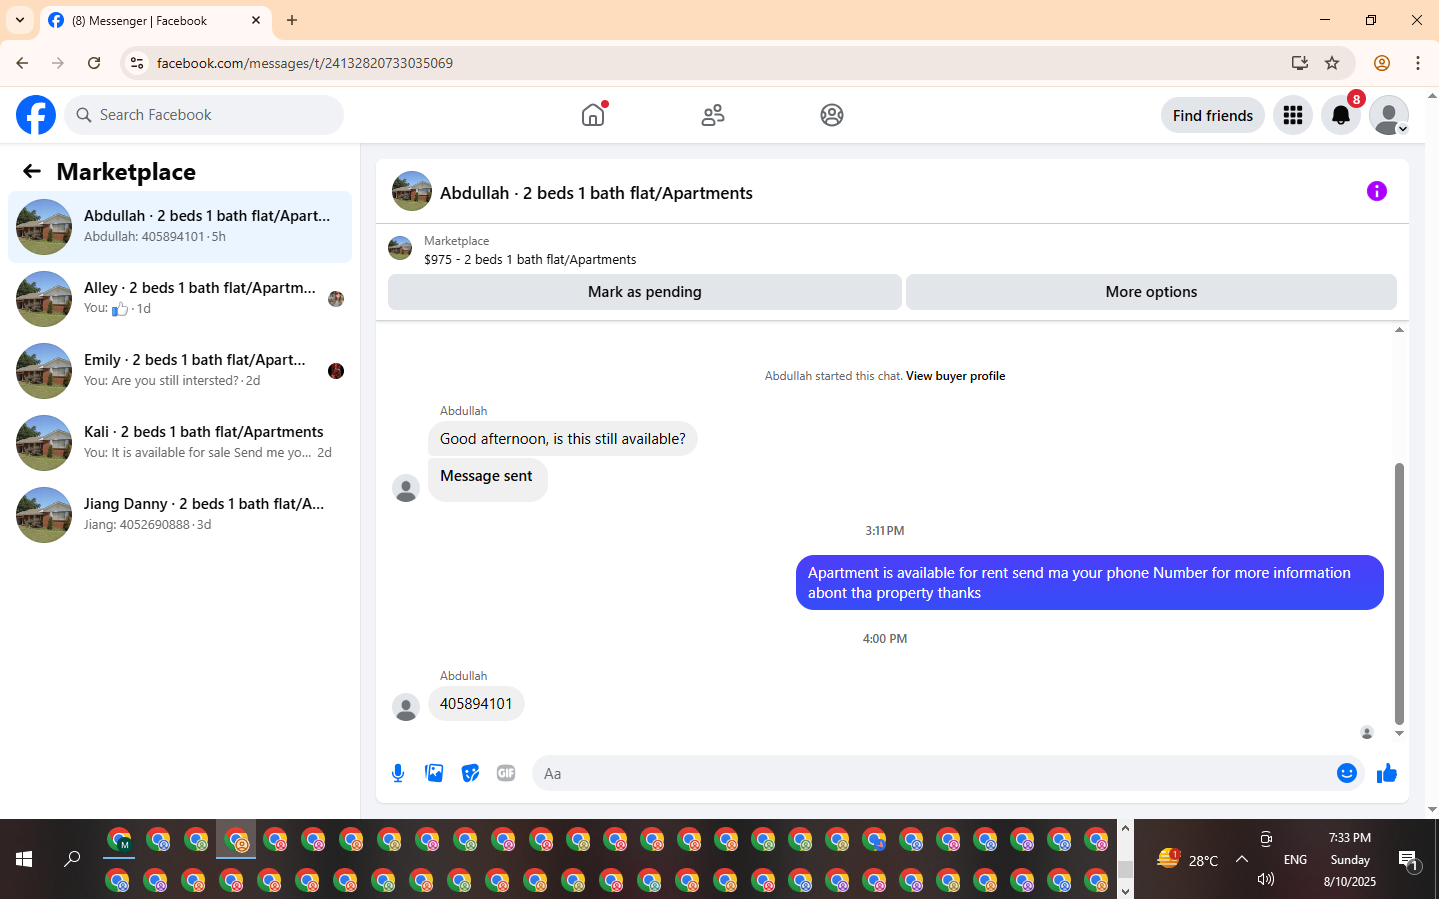Click the browser Back arrow
This screenshot has width=1439, height=899.
click(22, 63)
